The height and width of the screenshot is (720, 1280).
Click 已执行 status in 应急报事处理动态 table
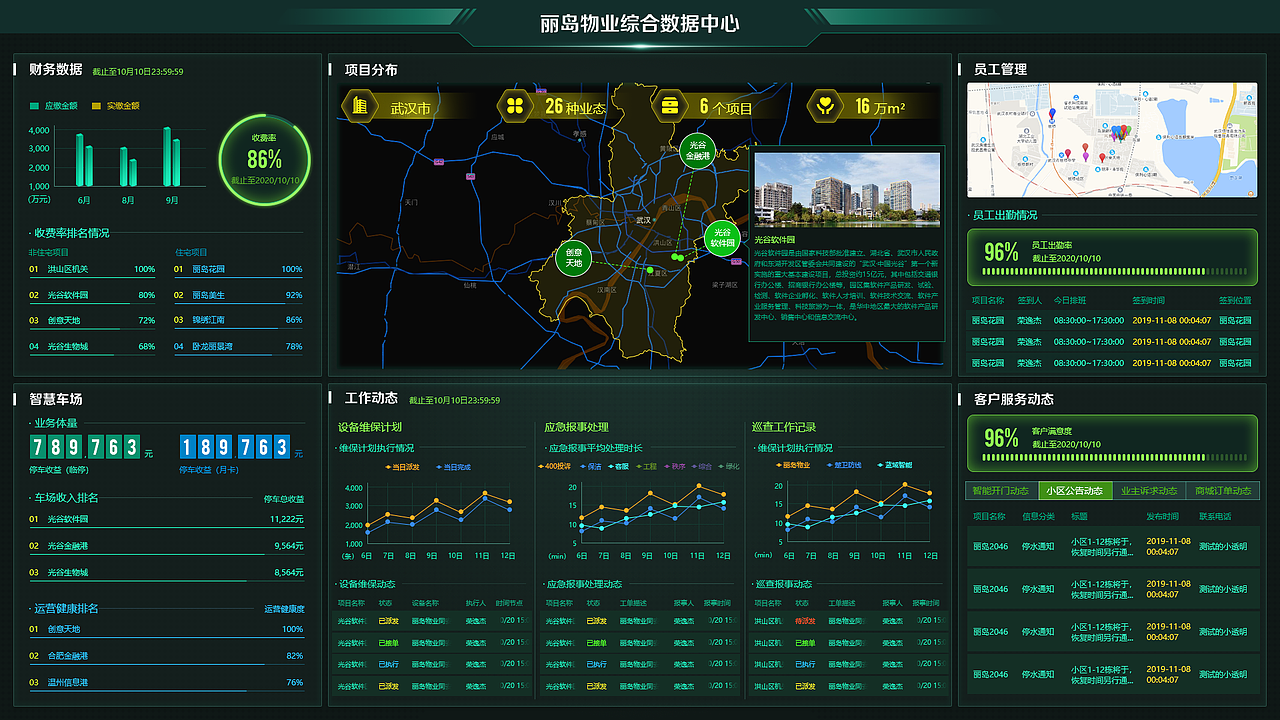596,665
